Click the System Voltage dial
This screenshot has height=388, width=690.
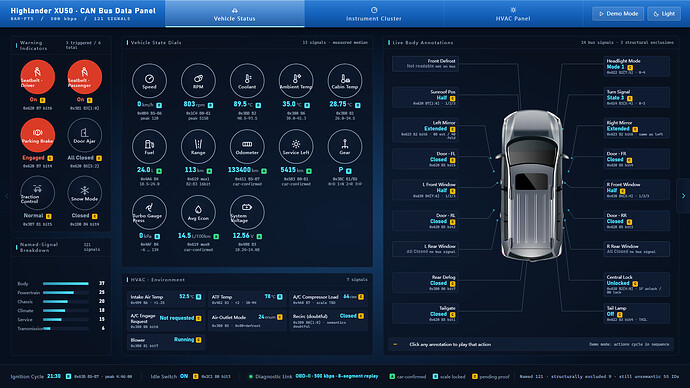(x=247, y=212)
